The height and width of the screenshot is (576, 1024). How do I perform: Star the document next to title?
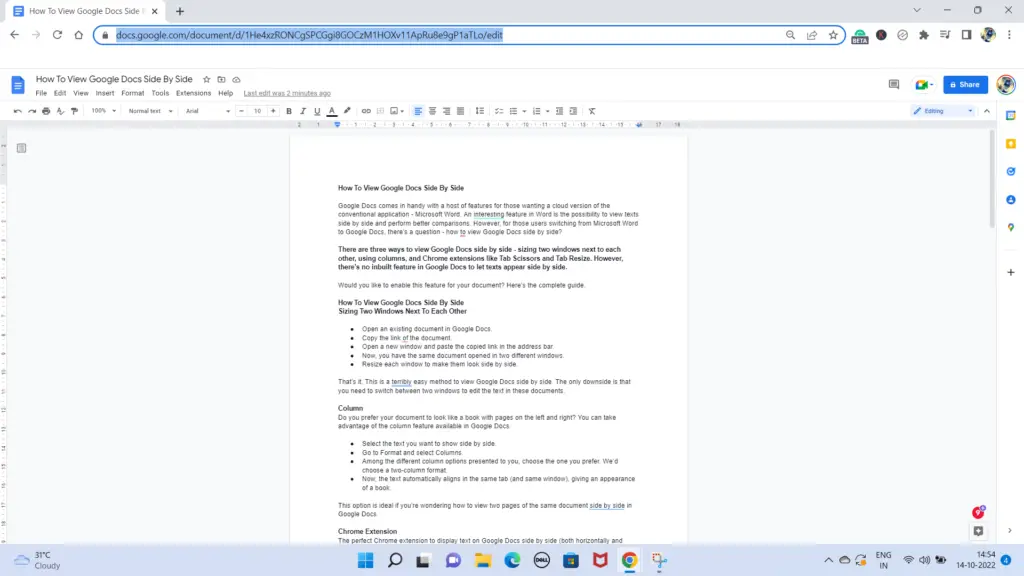[206, 80]
